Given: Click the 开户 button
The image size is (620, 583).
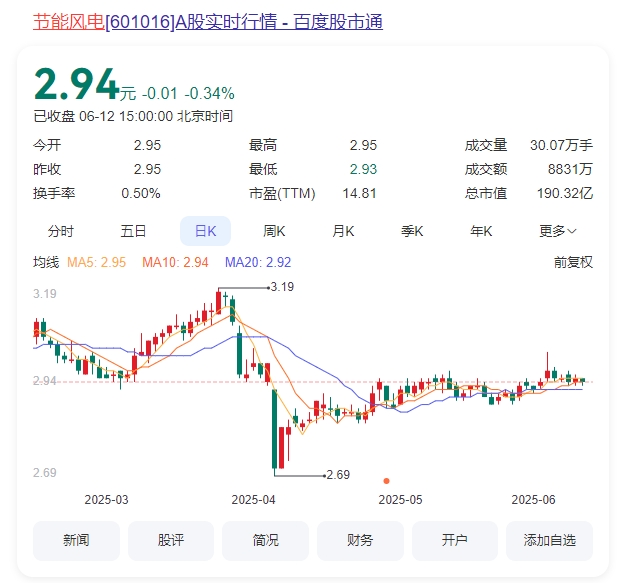Looking at the screenshot, I should click(454, 540).
